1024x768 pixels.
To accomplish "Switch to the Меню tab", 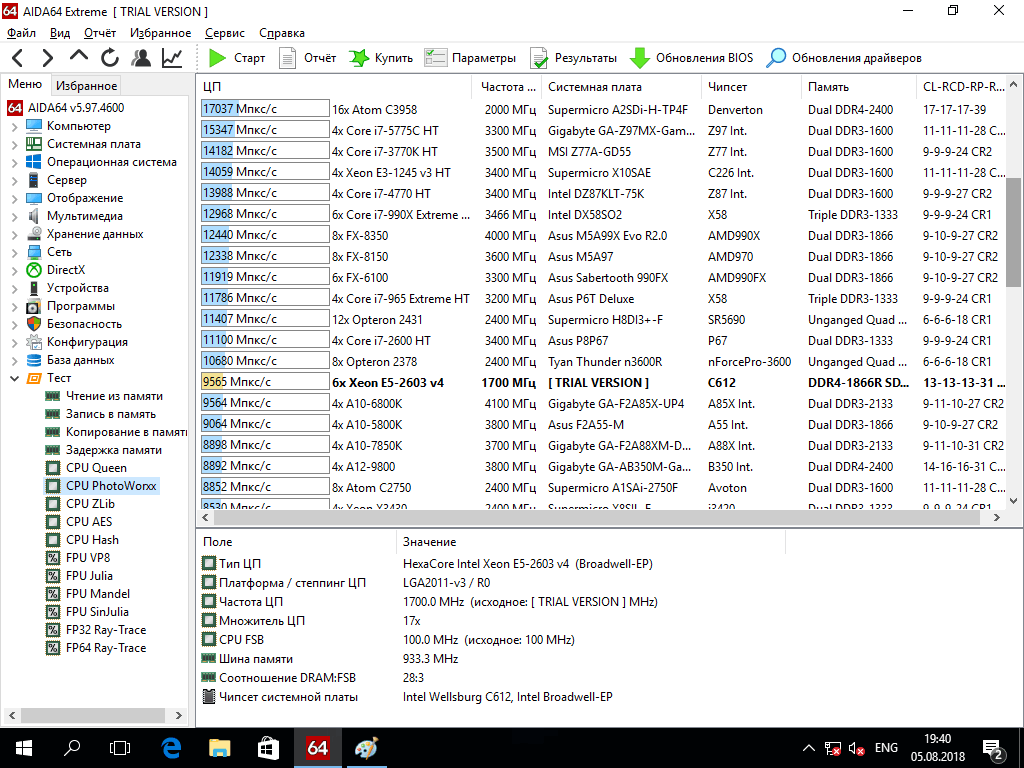I will click(x=25, y=84).
